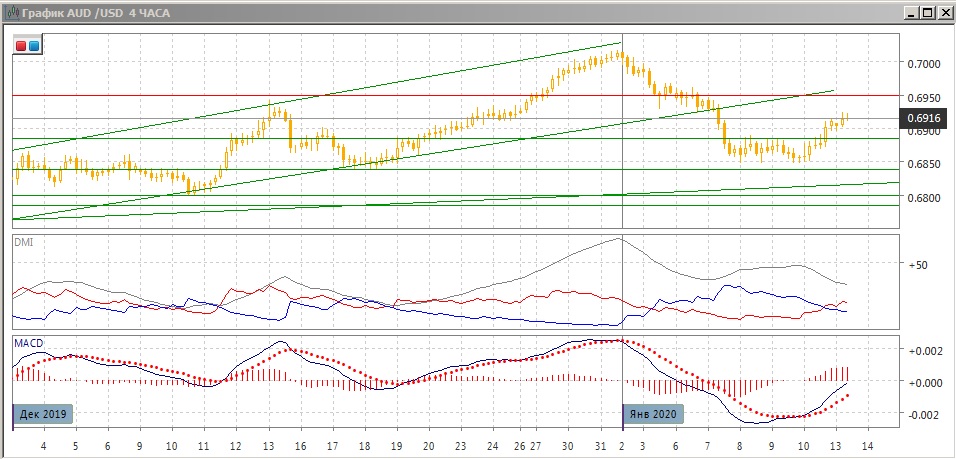The width and height of the screenshot is (956, 459).
Task: Maximize the AUD/USD chart window
Action: pos(928,12)
